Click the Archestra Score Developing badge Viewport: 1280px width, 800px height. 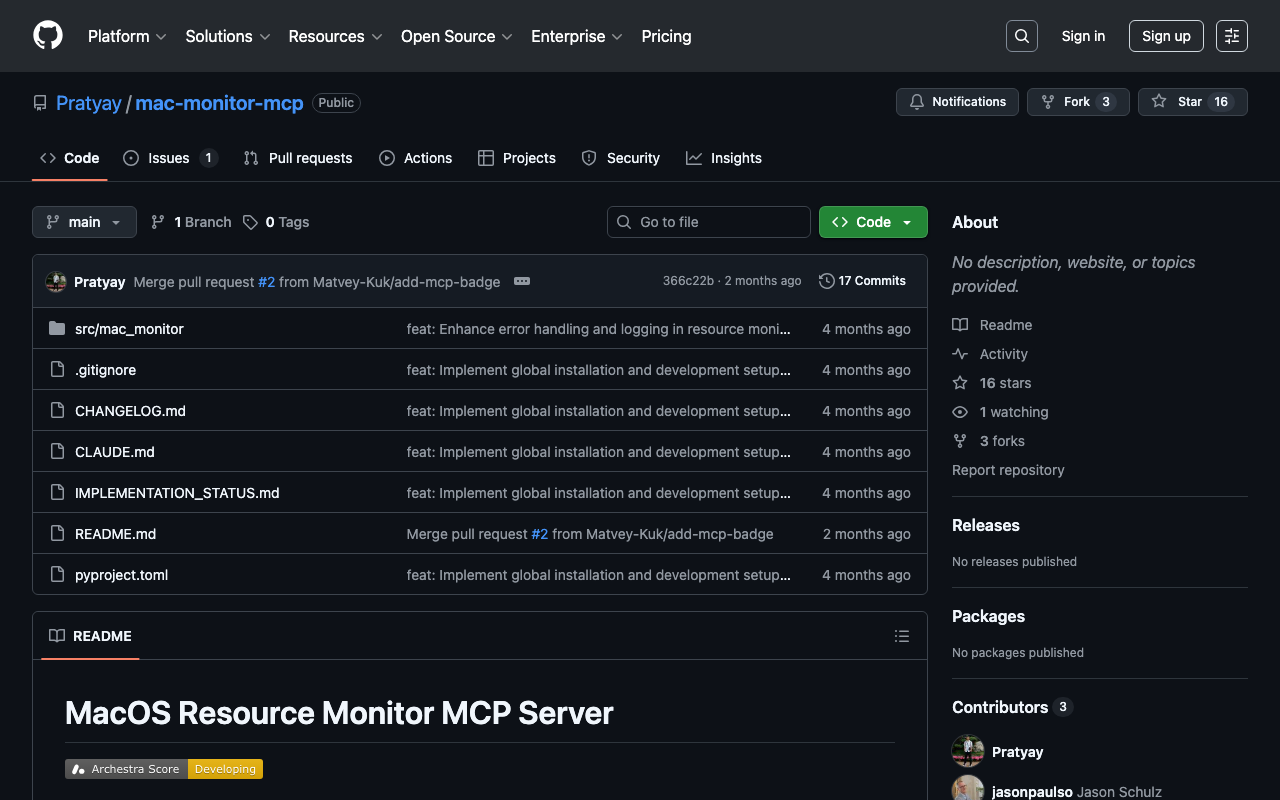[164, 769]
